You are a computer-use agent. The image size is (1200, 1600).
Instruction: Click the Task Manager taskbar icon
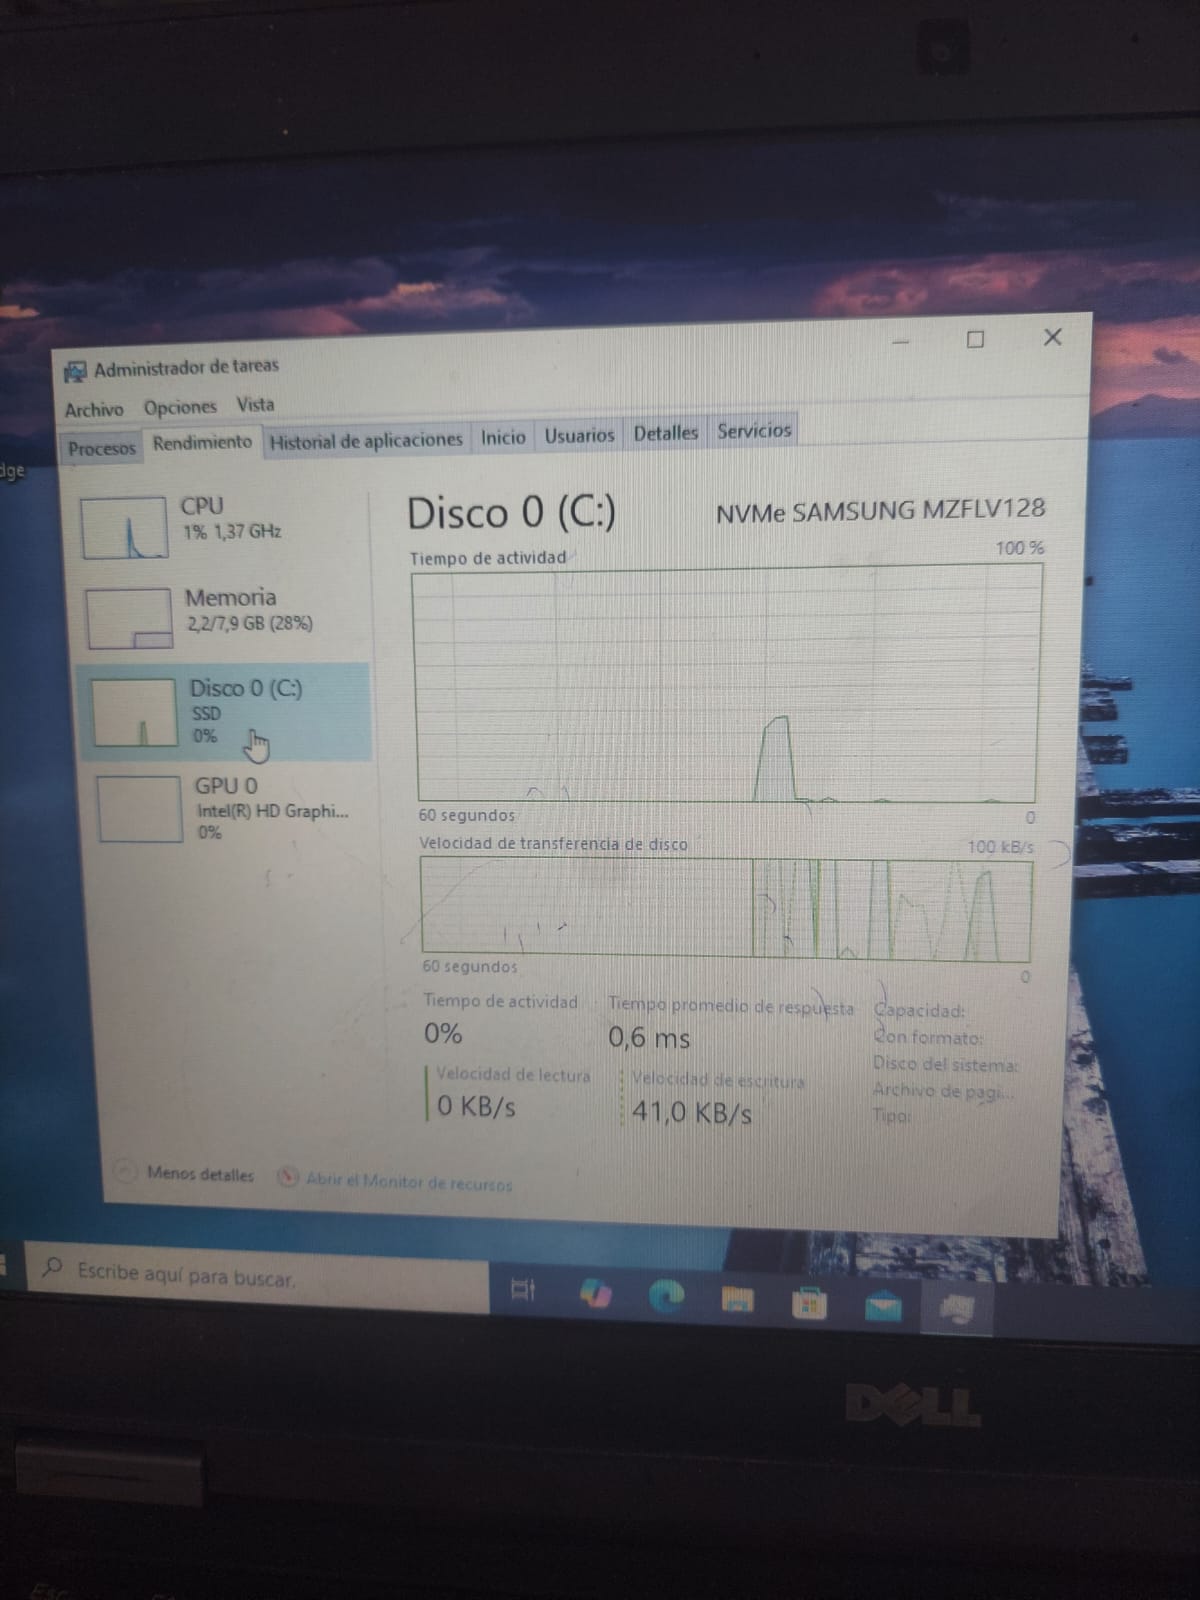(957, 1309)
